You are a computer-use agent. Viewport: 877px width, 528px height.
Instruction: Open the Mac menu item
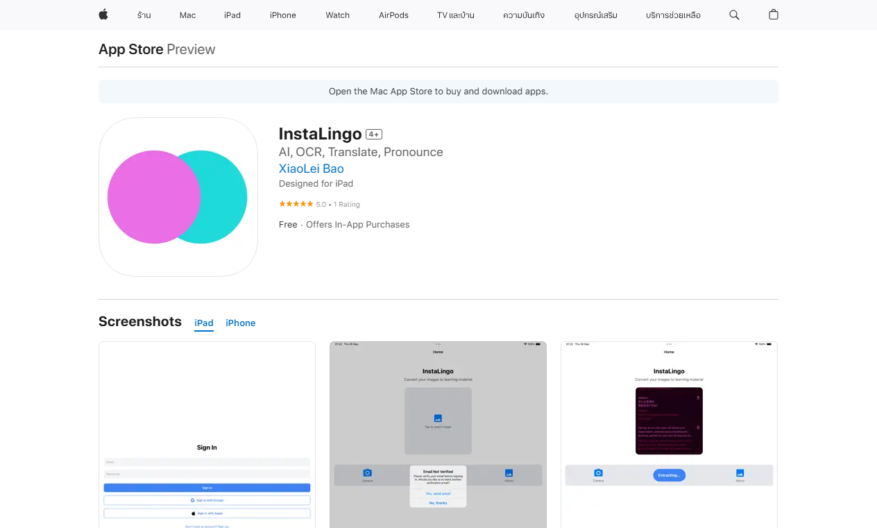187,15
